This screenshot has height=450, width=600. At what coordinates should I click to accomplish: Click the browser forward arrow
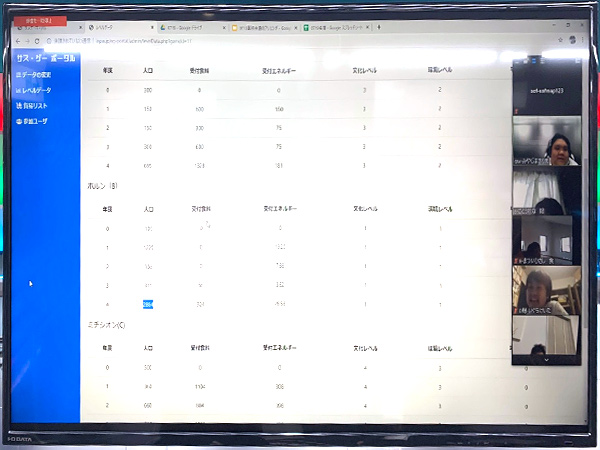point(27,41)
